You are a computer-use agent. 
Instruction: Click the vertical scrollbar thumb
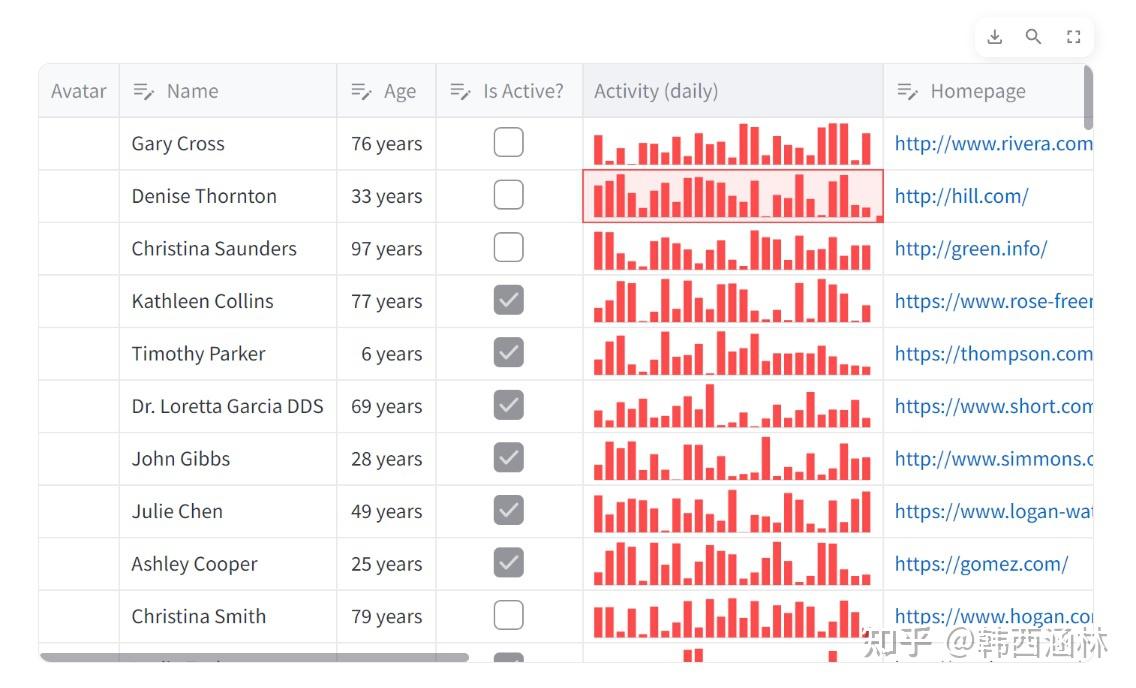point(1088,97)
